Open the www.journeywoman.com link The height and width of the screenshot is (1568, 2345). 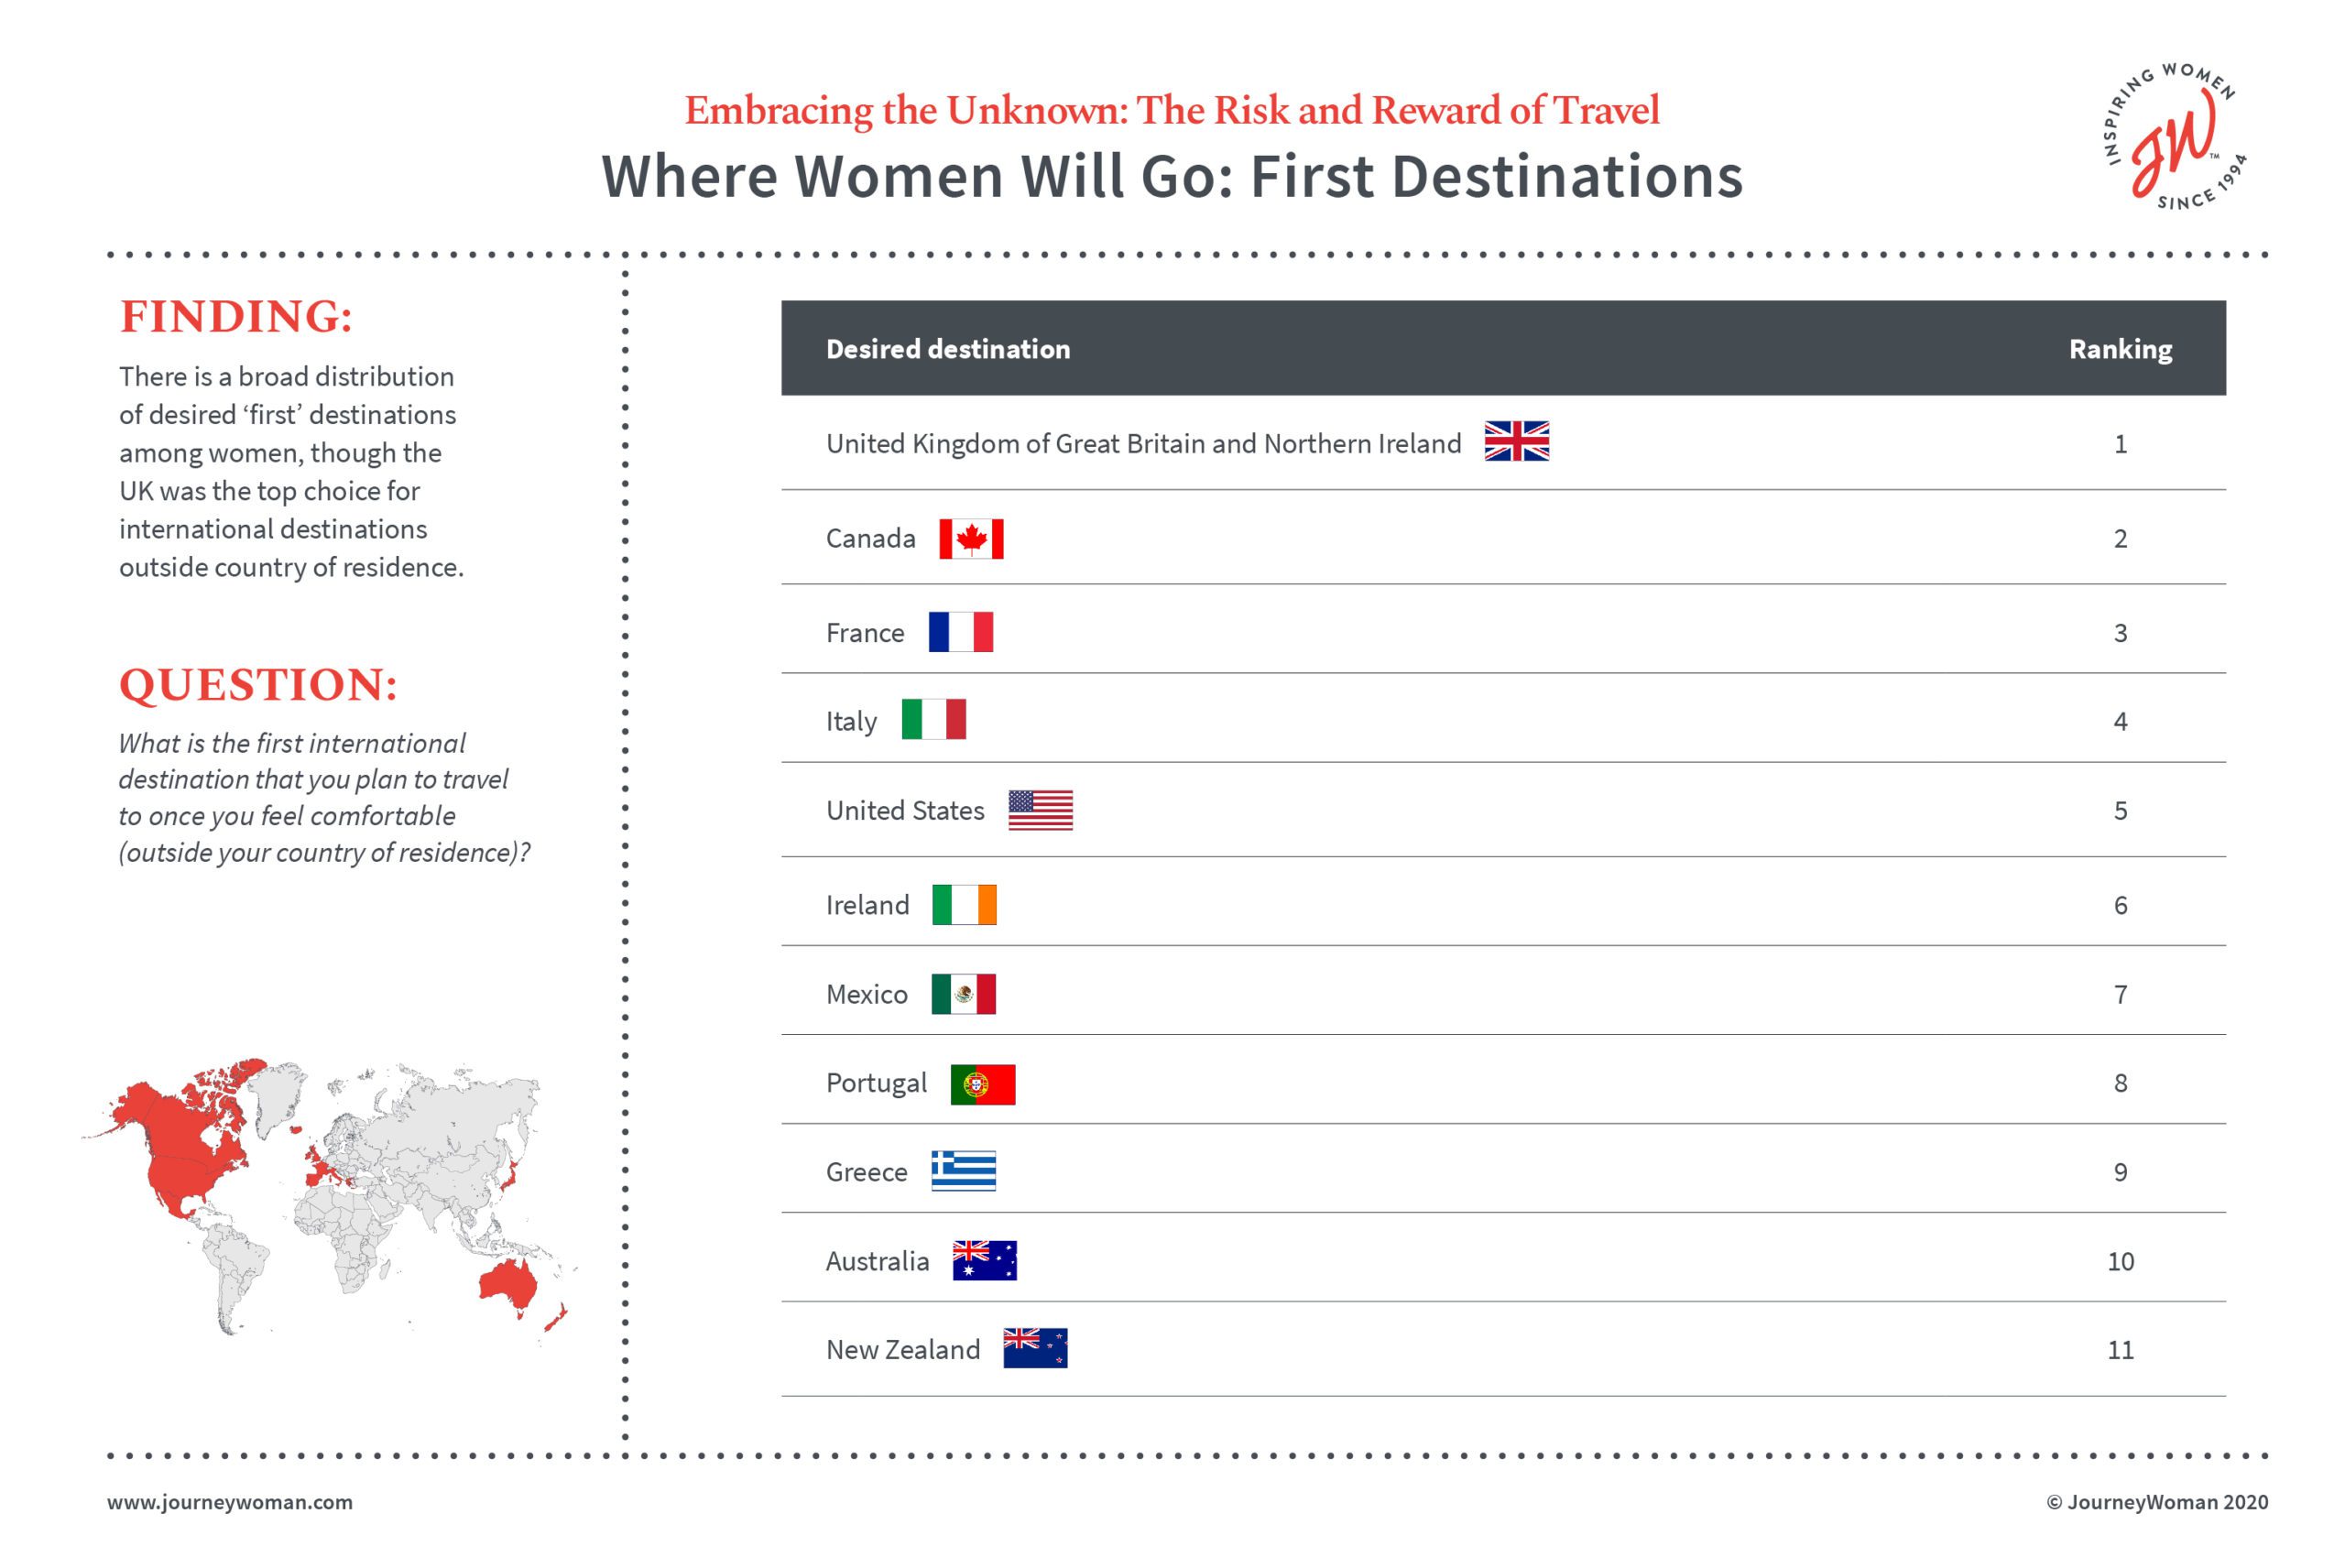point(230,1502)
